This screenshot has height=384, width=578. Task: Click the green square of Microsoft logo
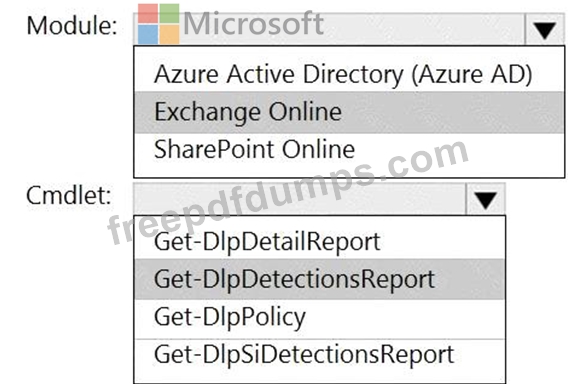[x=169, y=13]
